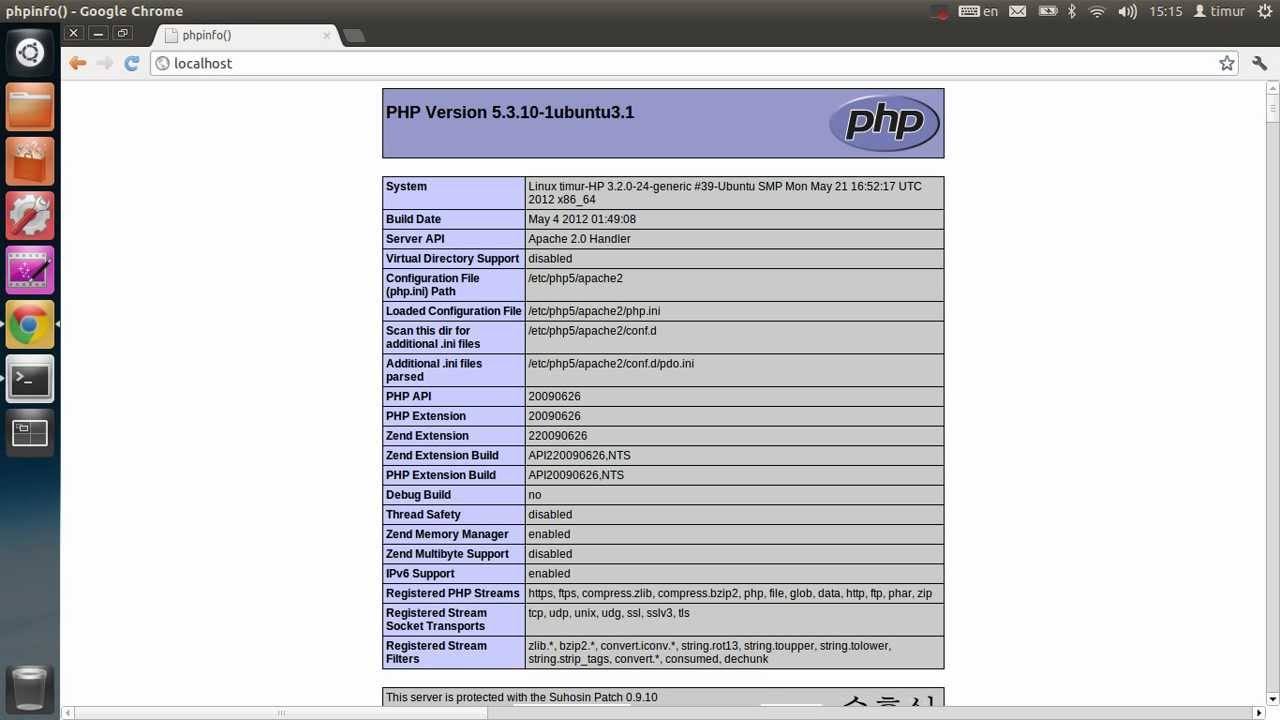Click the /etc/php5/apache2/php.ini path
Screen dimensions: 1280x720
(594, 311)
